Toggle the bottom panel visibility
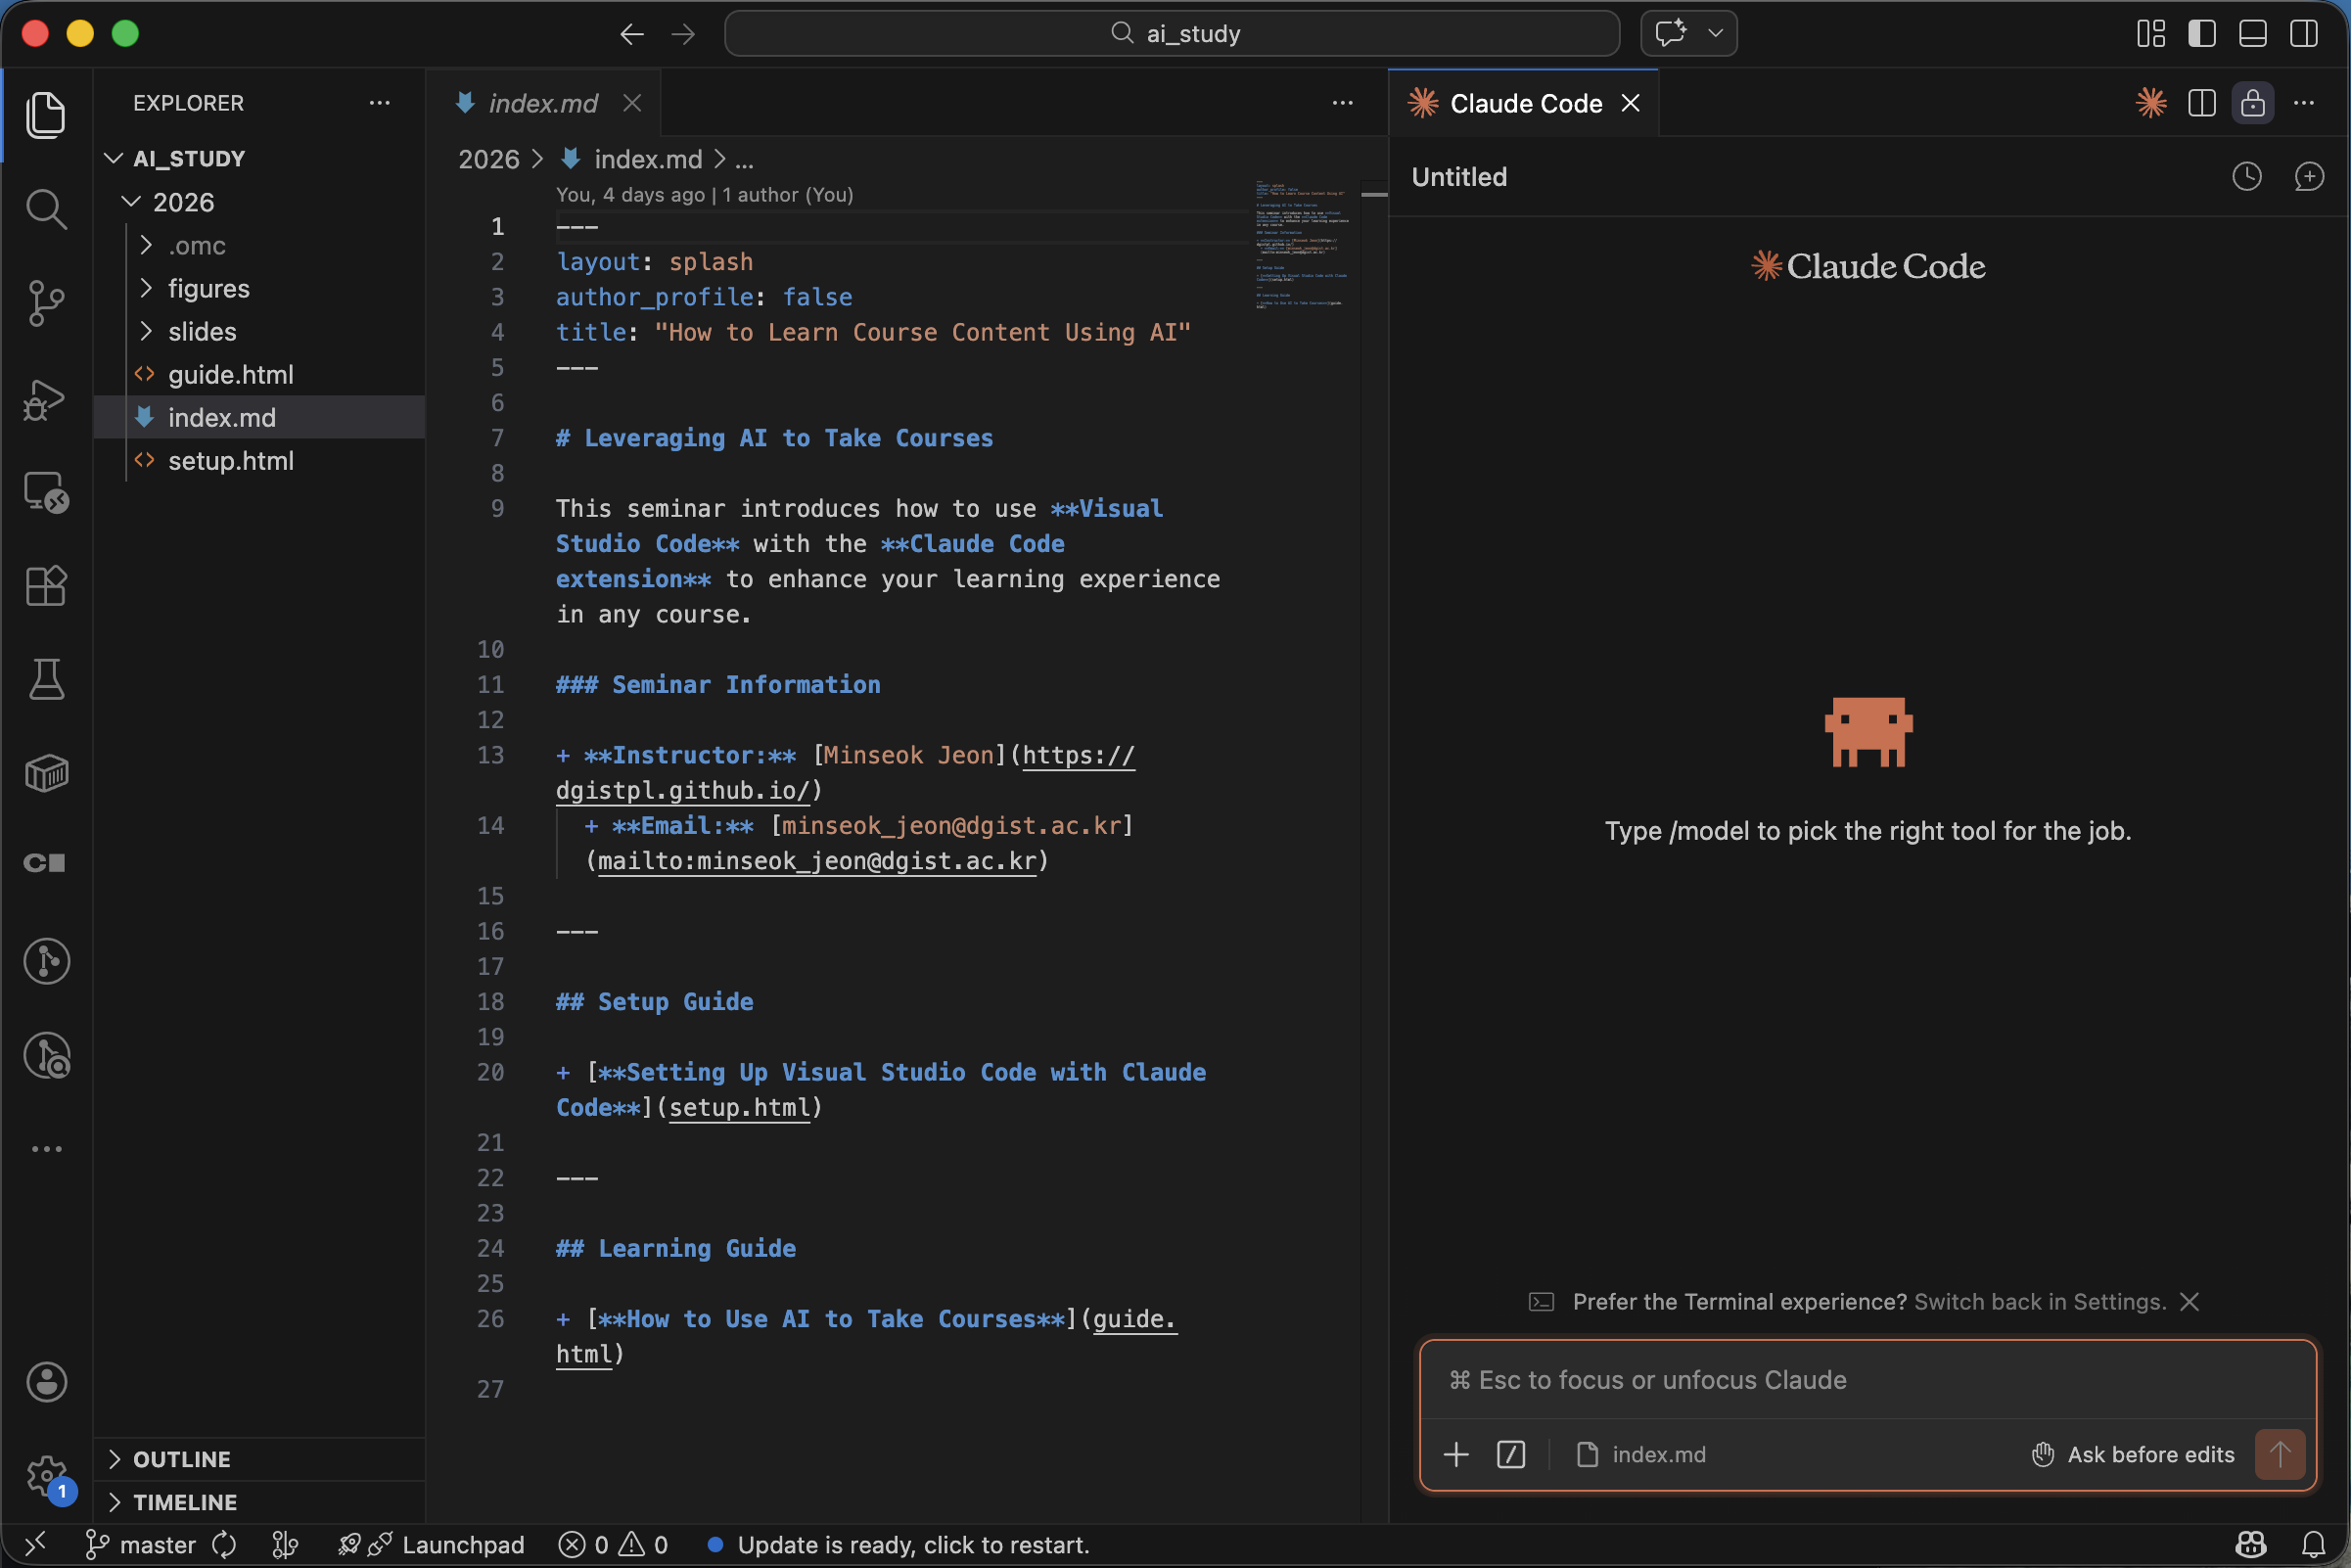 click(2253, 33)
